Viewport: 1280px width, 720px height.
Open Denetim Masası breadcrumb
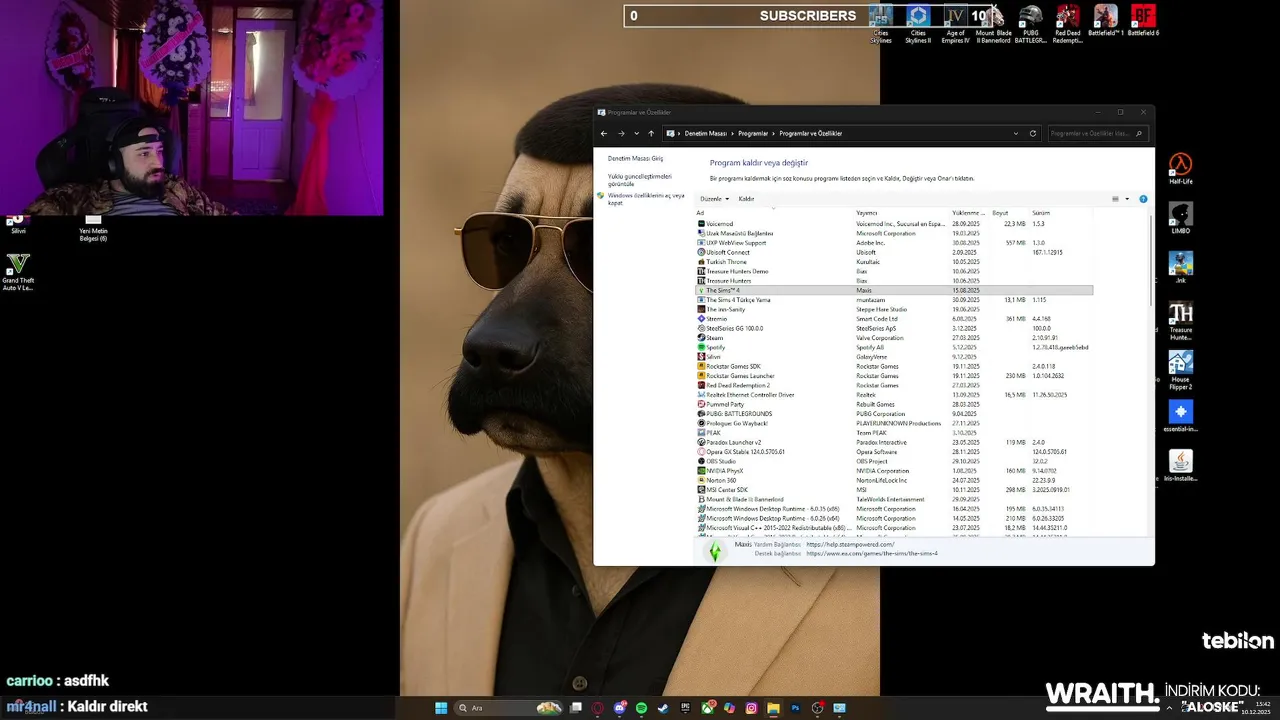click(705, 133)
